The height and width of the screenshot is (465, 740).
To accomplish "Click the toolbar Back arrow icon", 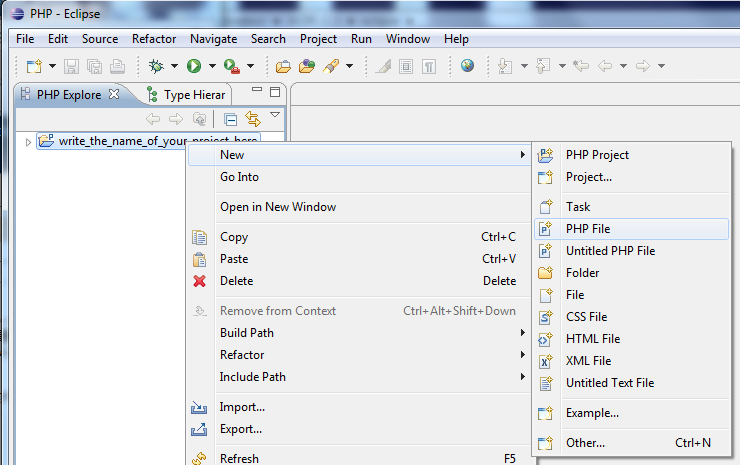I will point(605,66).
